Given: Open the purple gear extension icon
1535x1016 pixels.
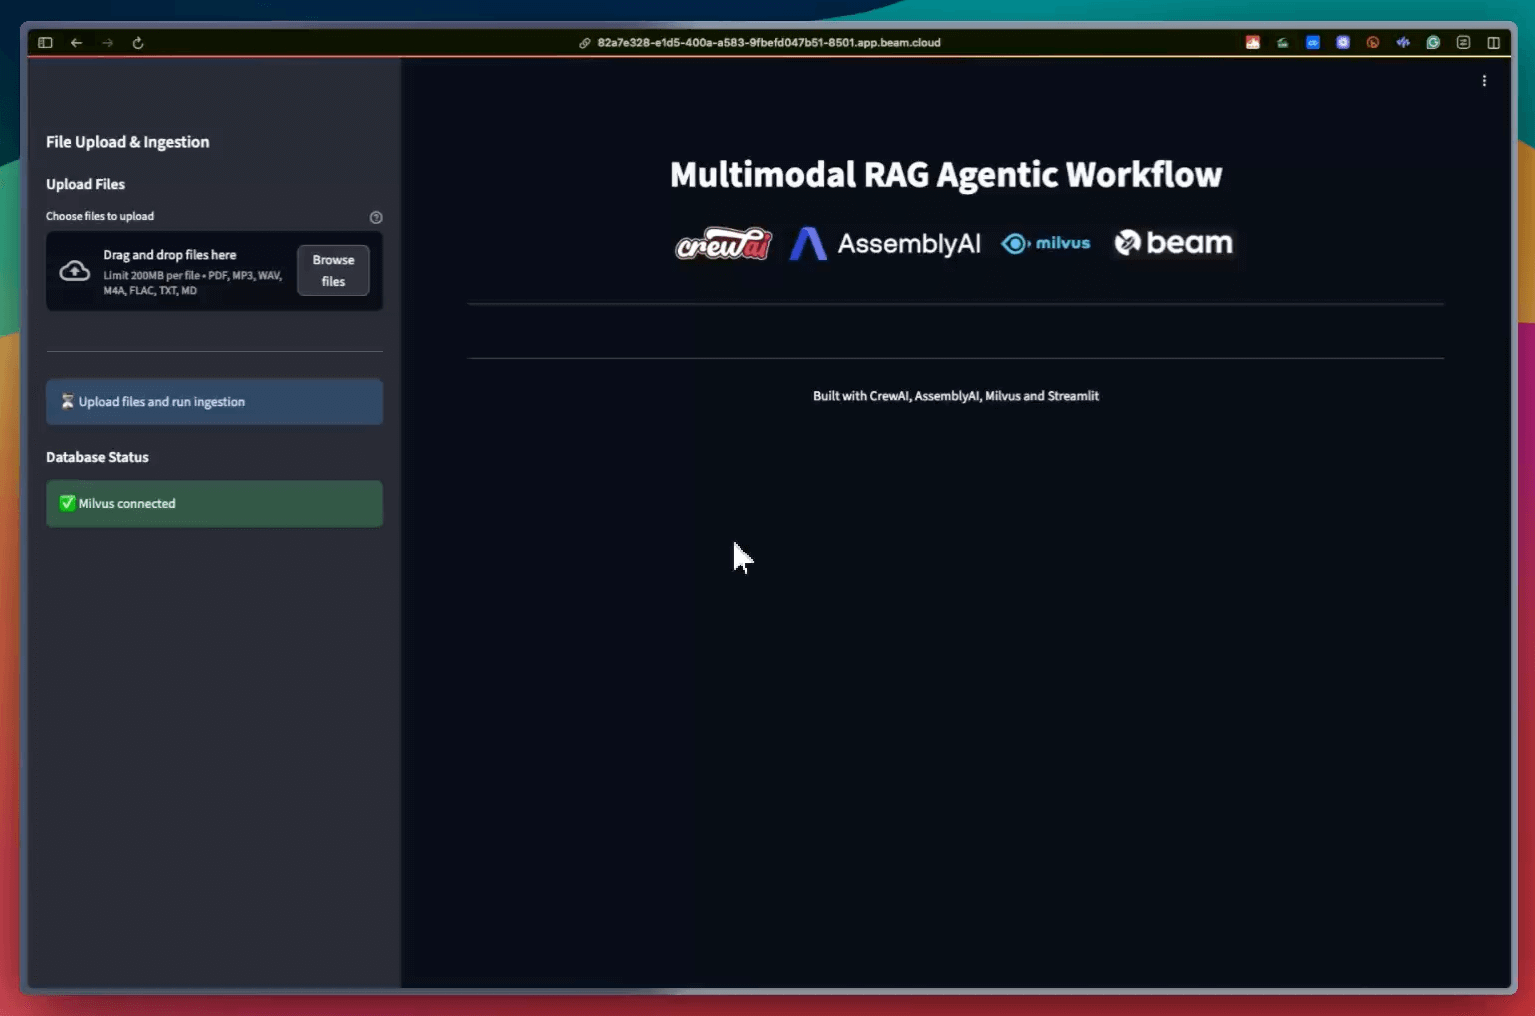Looking at the screenshot, I should (1343, 42).
